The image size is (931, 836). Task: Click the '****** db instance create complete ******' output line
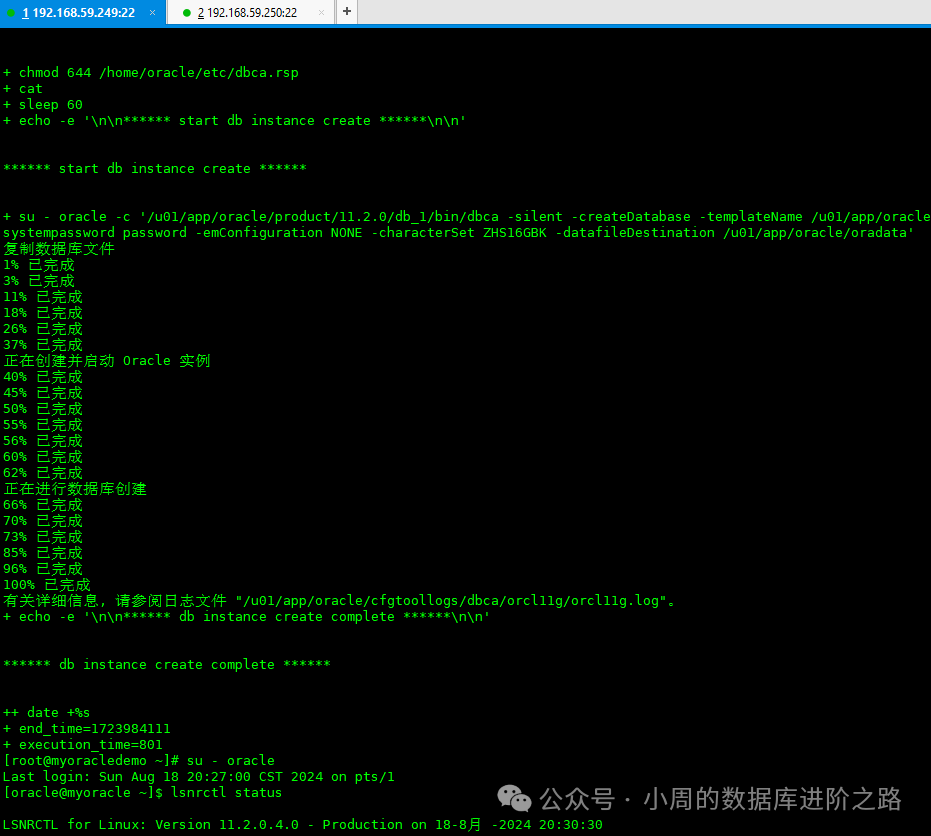point(167,664)
